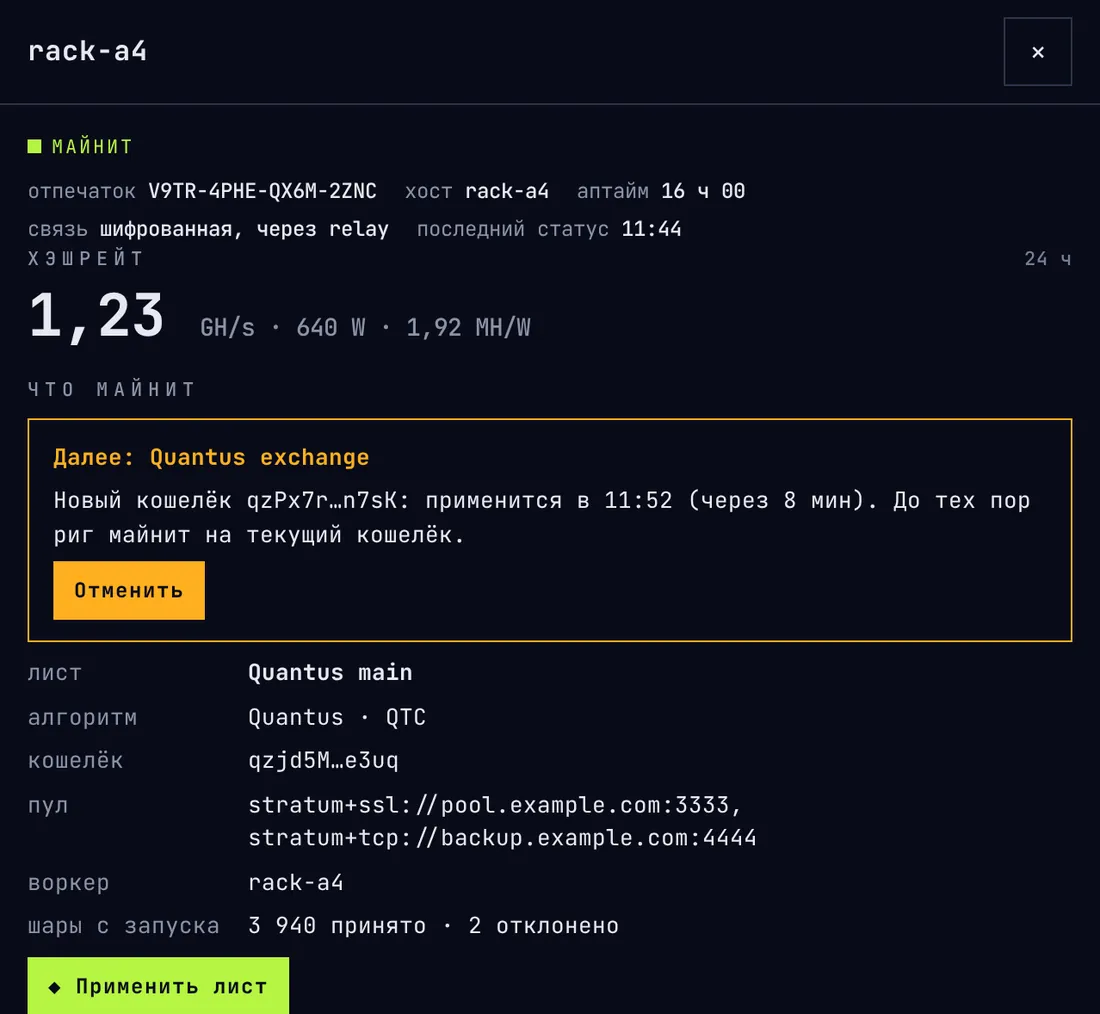Click backup pool stratum+tcp://backup.example.com:4444
Image resolution: width=1100 pixels, height=1014 pixels.
(x=502, y=837)
